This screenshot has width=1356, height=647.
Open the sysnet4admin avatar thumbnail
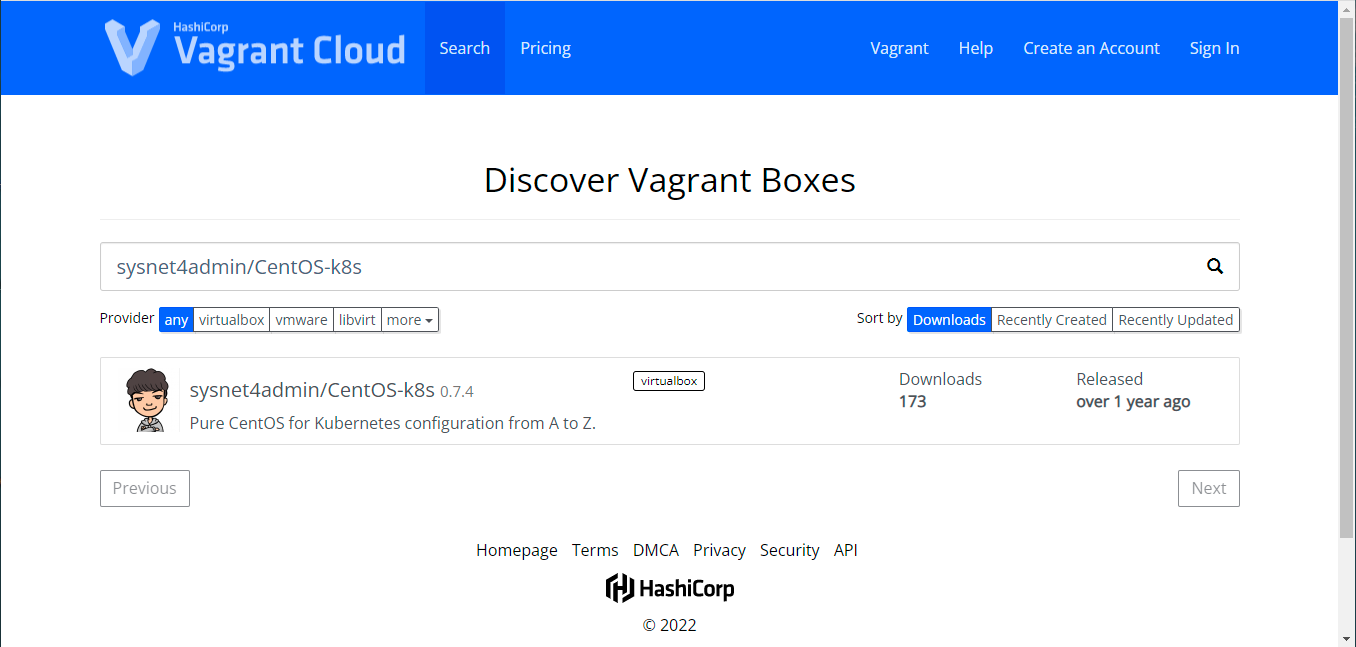click(147, 400)
